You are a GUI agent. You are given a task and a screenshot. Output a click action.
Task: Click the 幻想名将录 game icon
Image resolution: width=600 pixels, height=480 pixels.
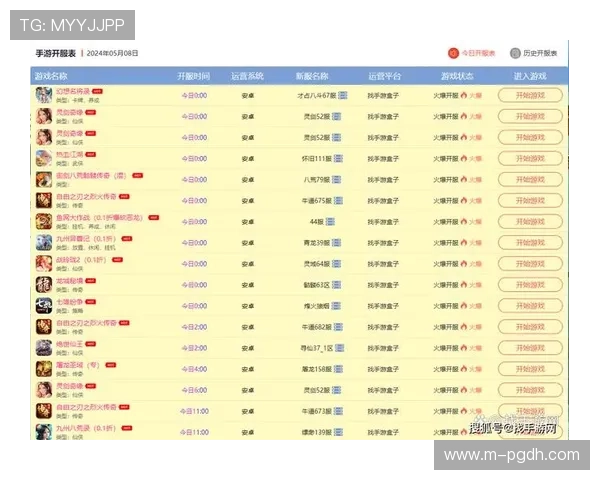(44, 95)
